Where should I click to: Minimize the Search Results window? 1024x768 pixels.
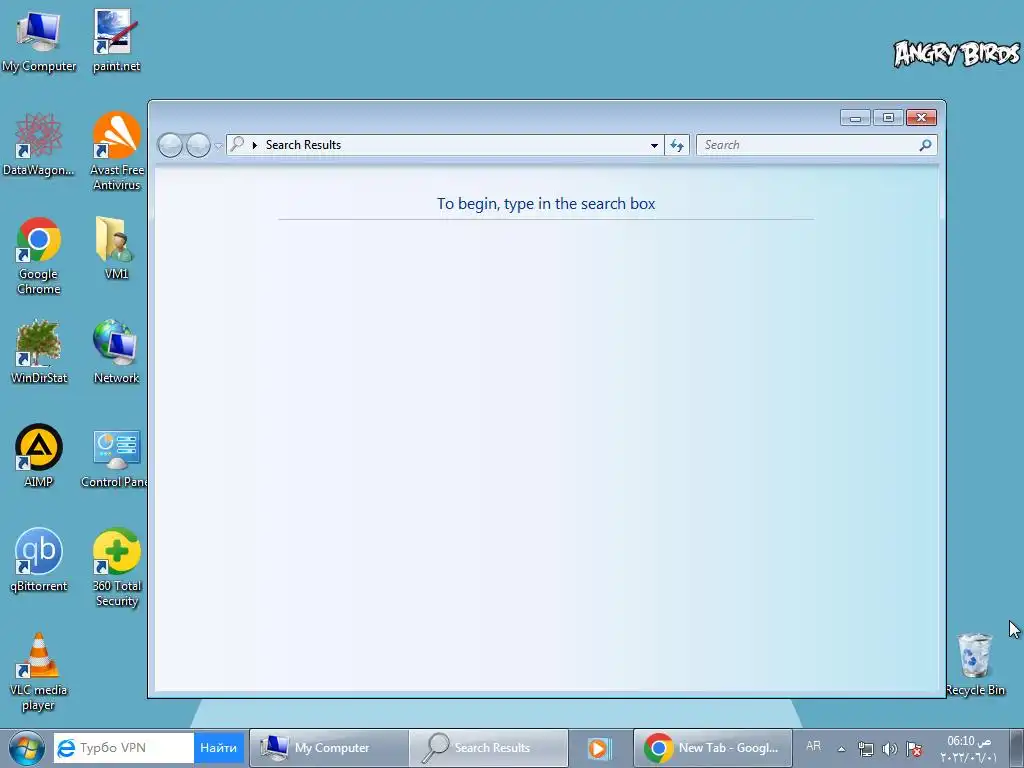(x=855, y=118)
